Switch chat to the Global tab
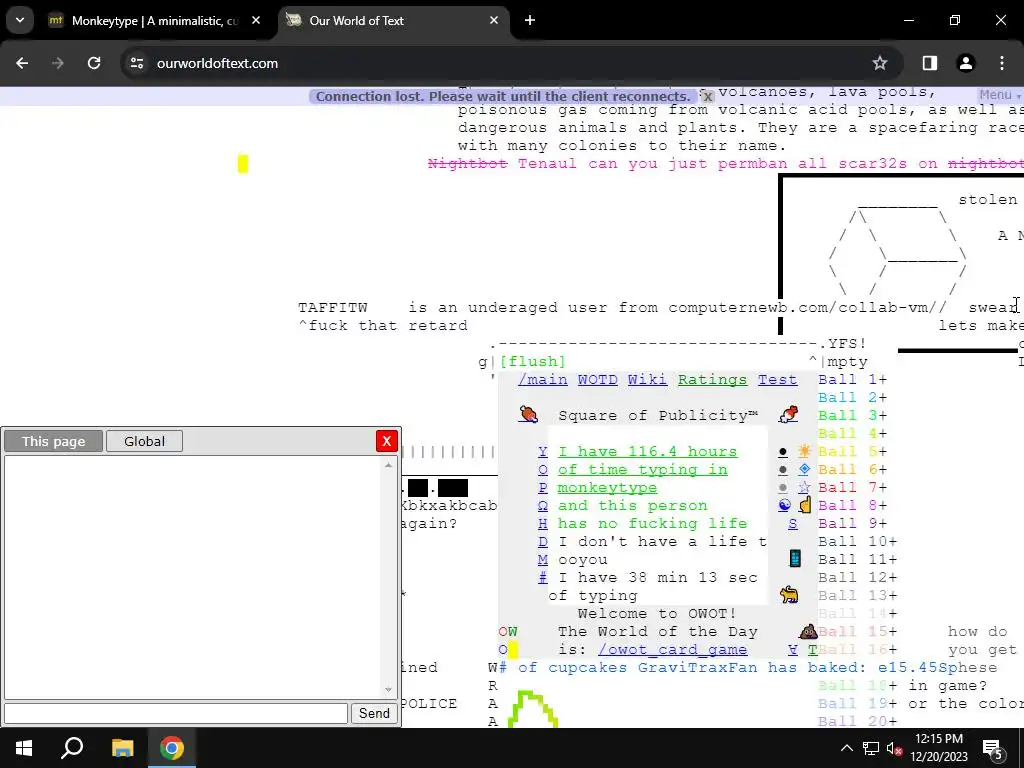This screenshot has width=1024, height=768. pos(144,441)
